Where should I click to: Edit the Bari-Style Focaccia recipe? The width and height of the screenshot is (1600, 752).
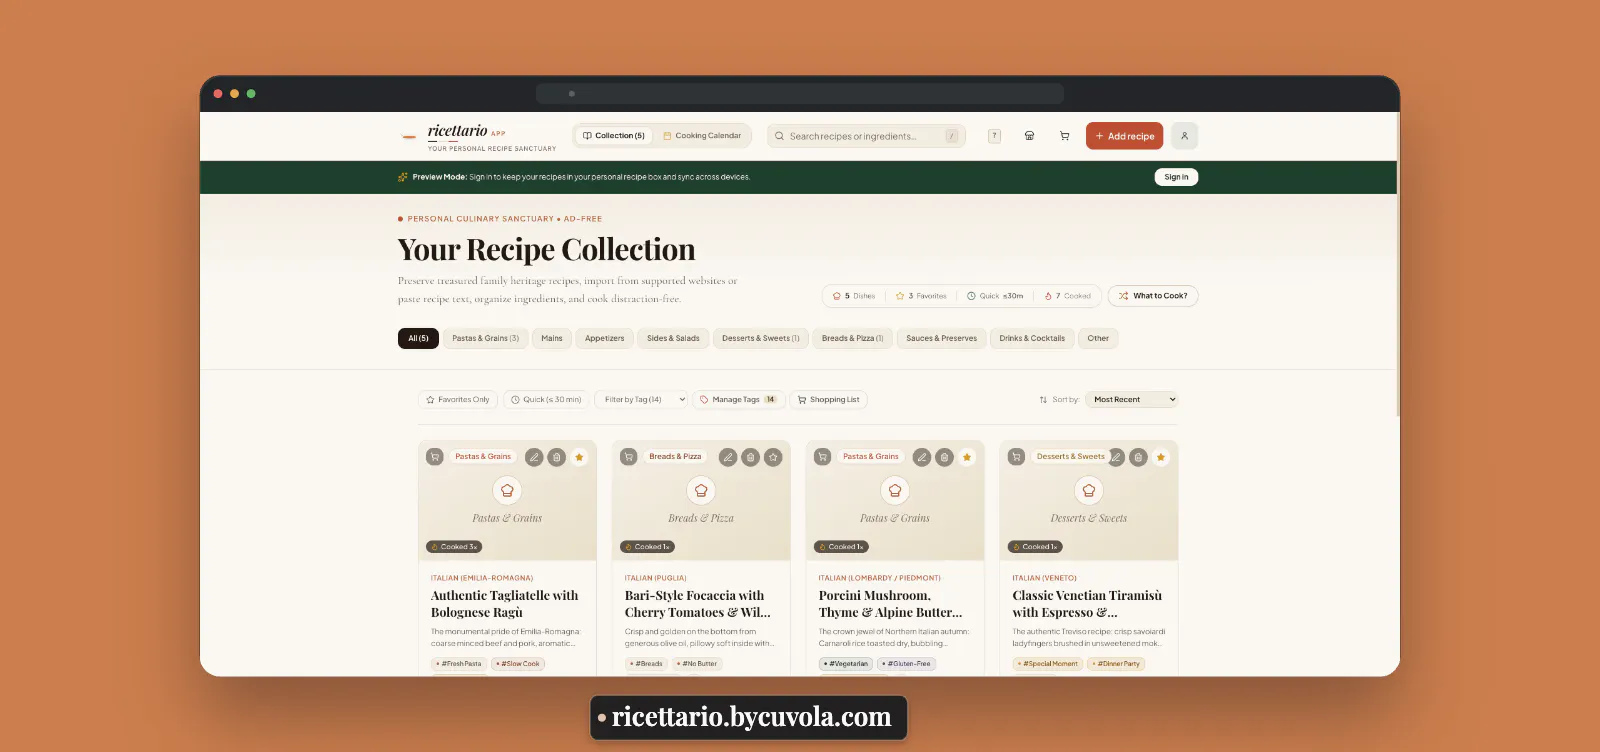tap(728, 457)
